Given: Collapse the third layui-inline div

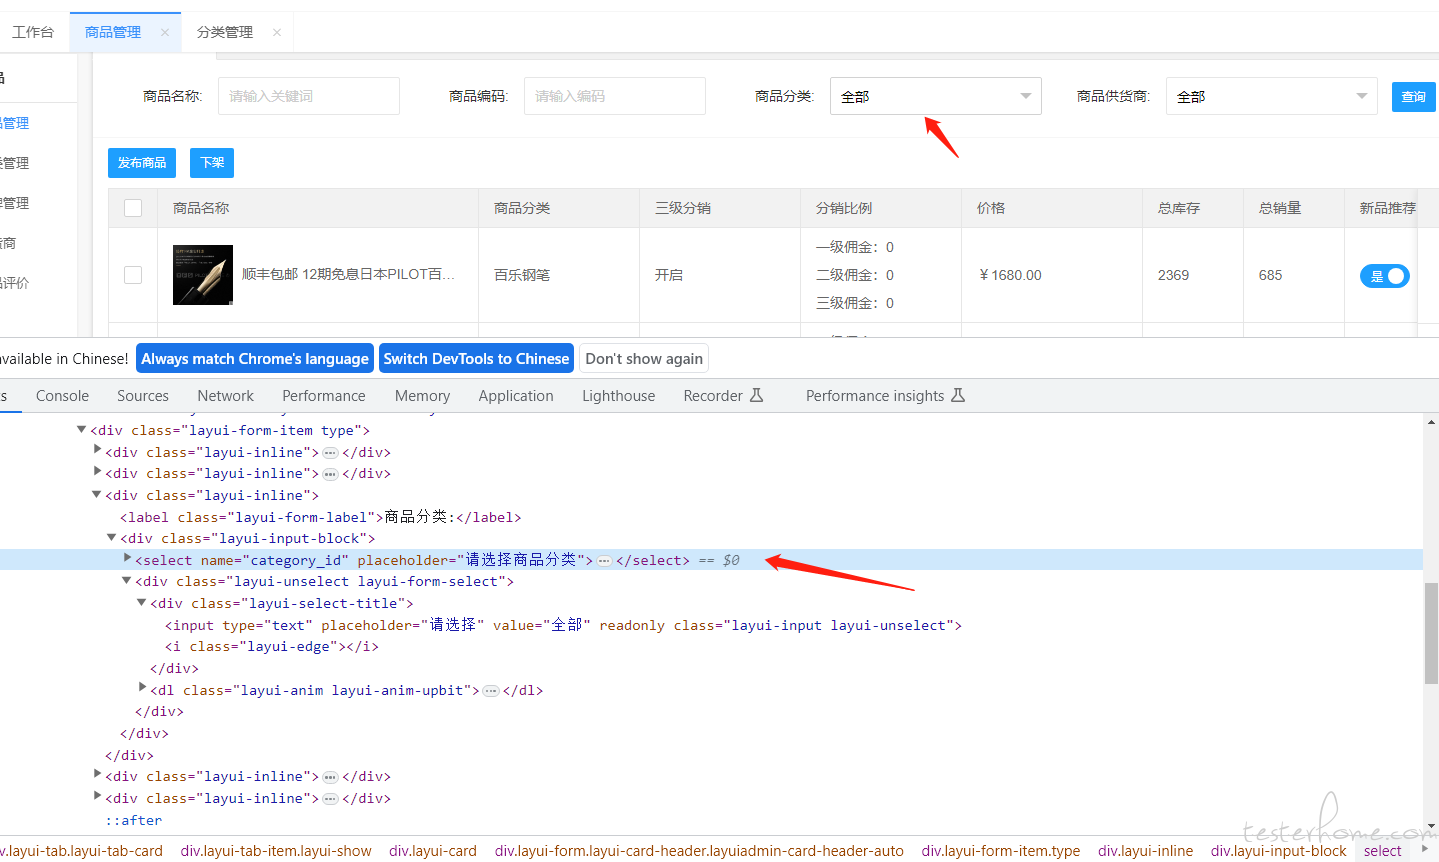Looking at the screenshot, I should [x=97, y=495].
